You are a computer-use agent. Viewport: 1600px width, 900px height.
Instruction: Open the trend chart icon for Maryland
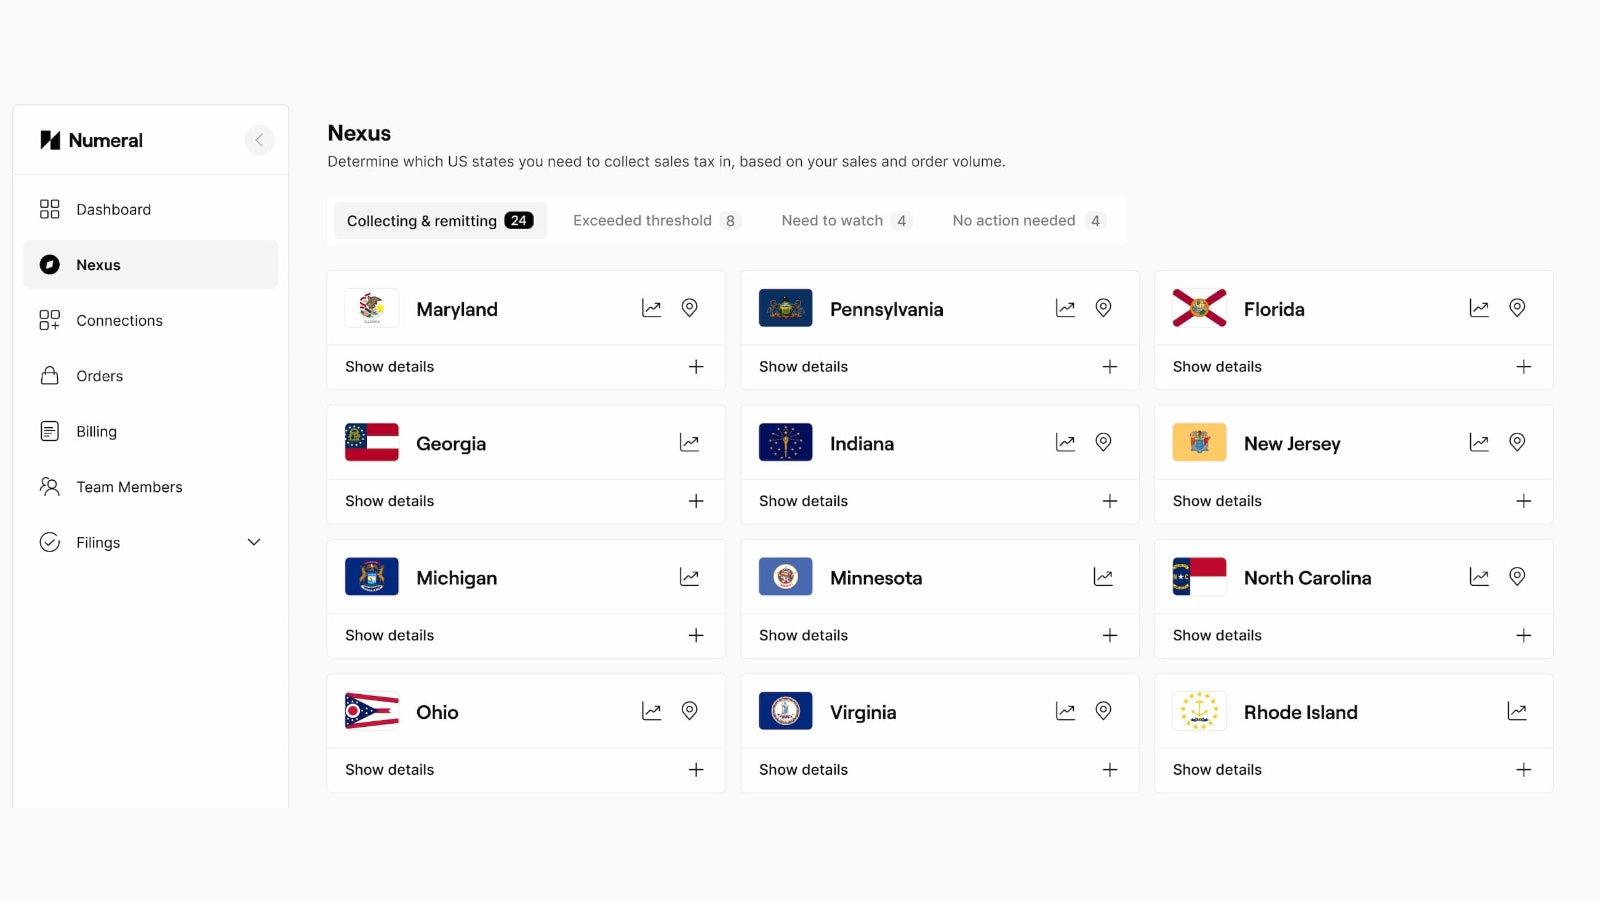(x=651, y=308)
